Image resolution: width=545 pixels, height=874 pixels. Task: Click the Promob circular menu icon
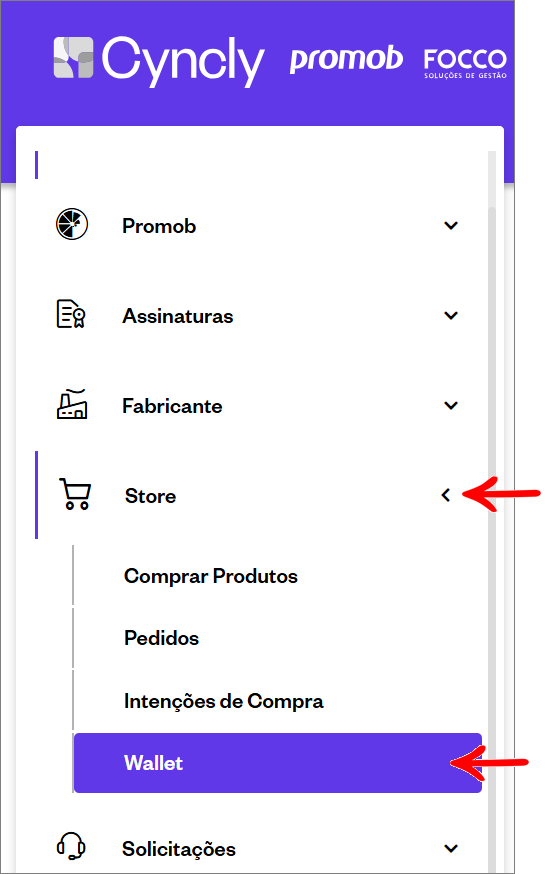click(x=72, y=224)
